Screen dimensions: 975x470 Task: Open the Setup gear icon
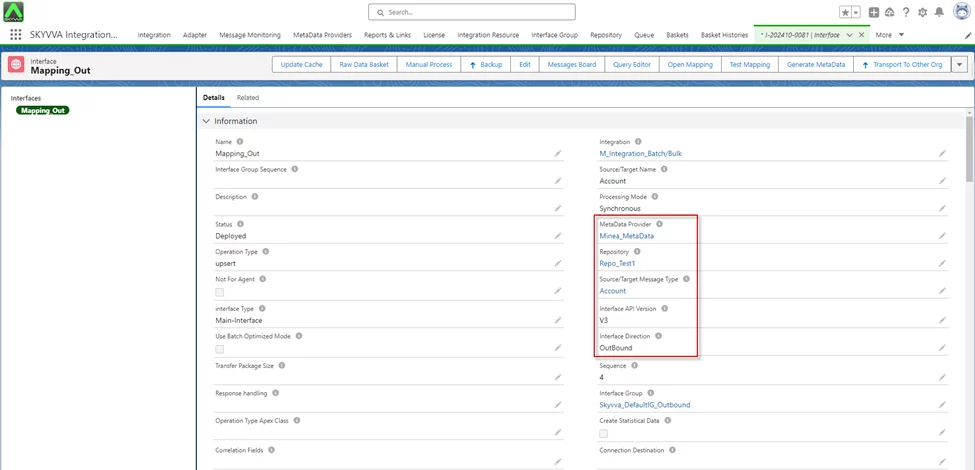point(922,12)
